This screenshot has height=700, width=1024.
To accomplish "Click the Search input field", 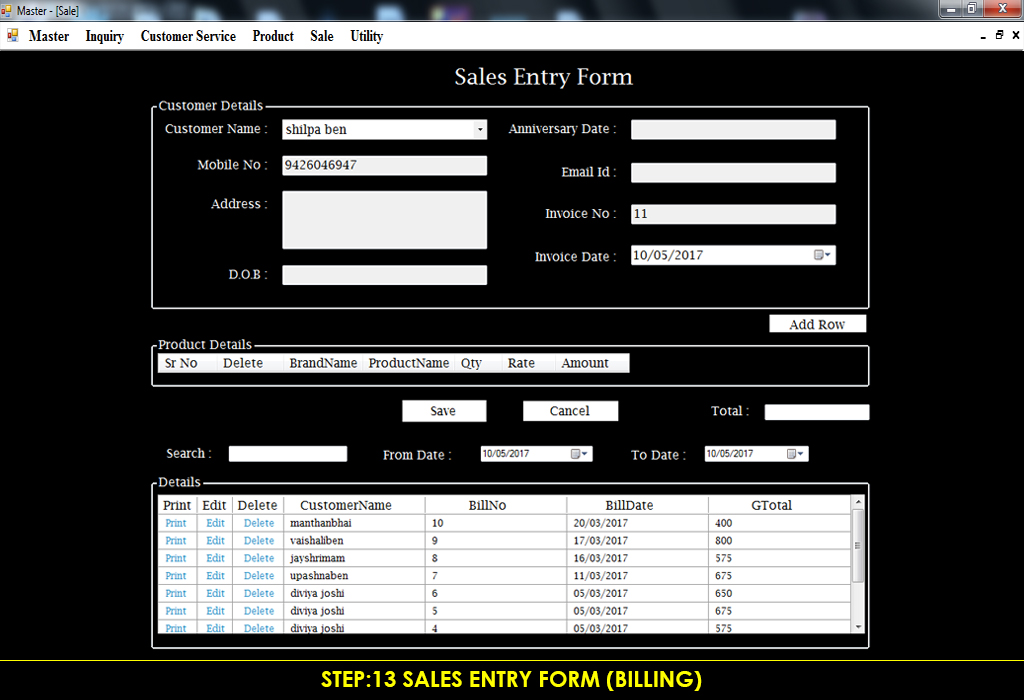I will coord(288,454).
